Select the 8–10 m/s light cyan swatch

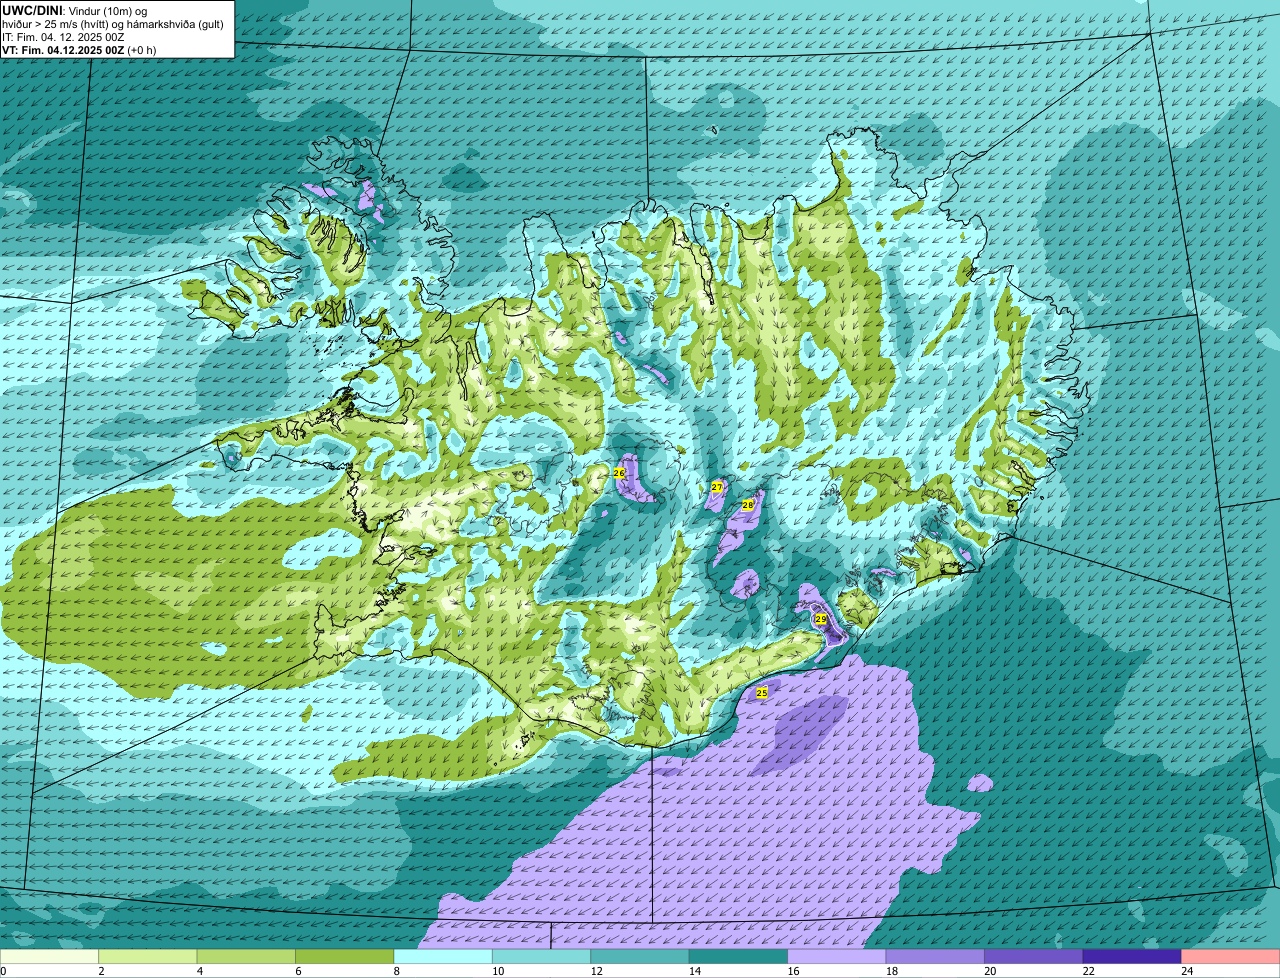click(443, 957)
